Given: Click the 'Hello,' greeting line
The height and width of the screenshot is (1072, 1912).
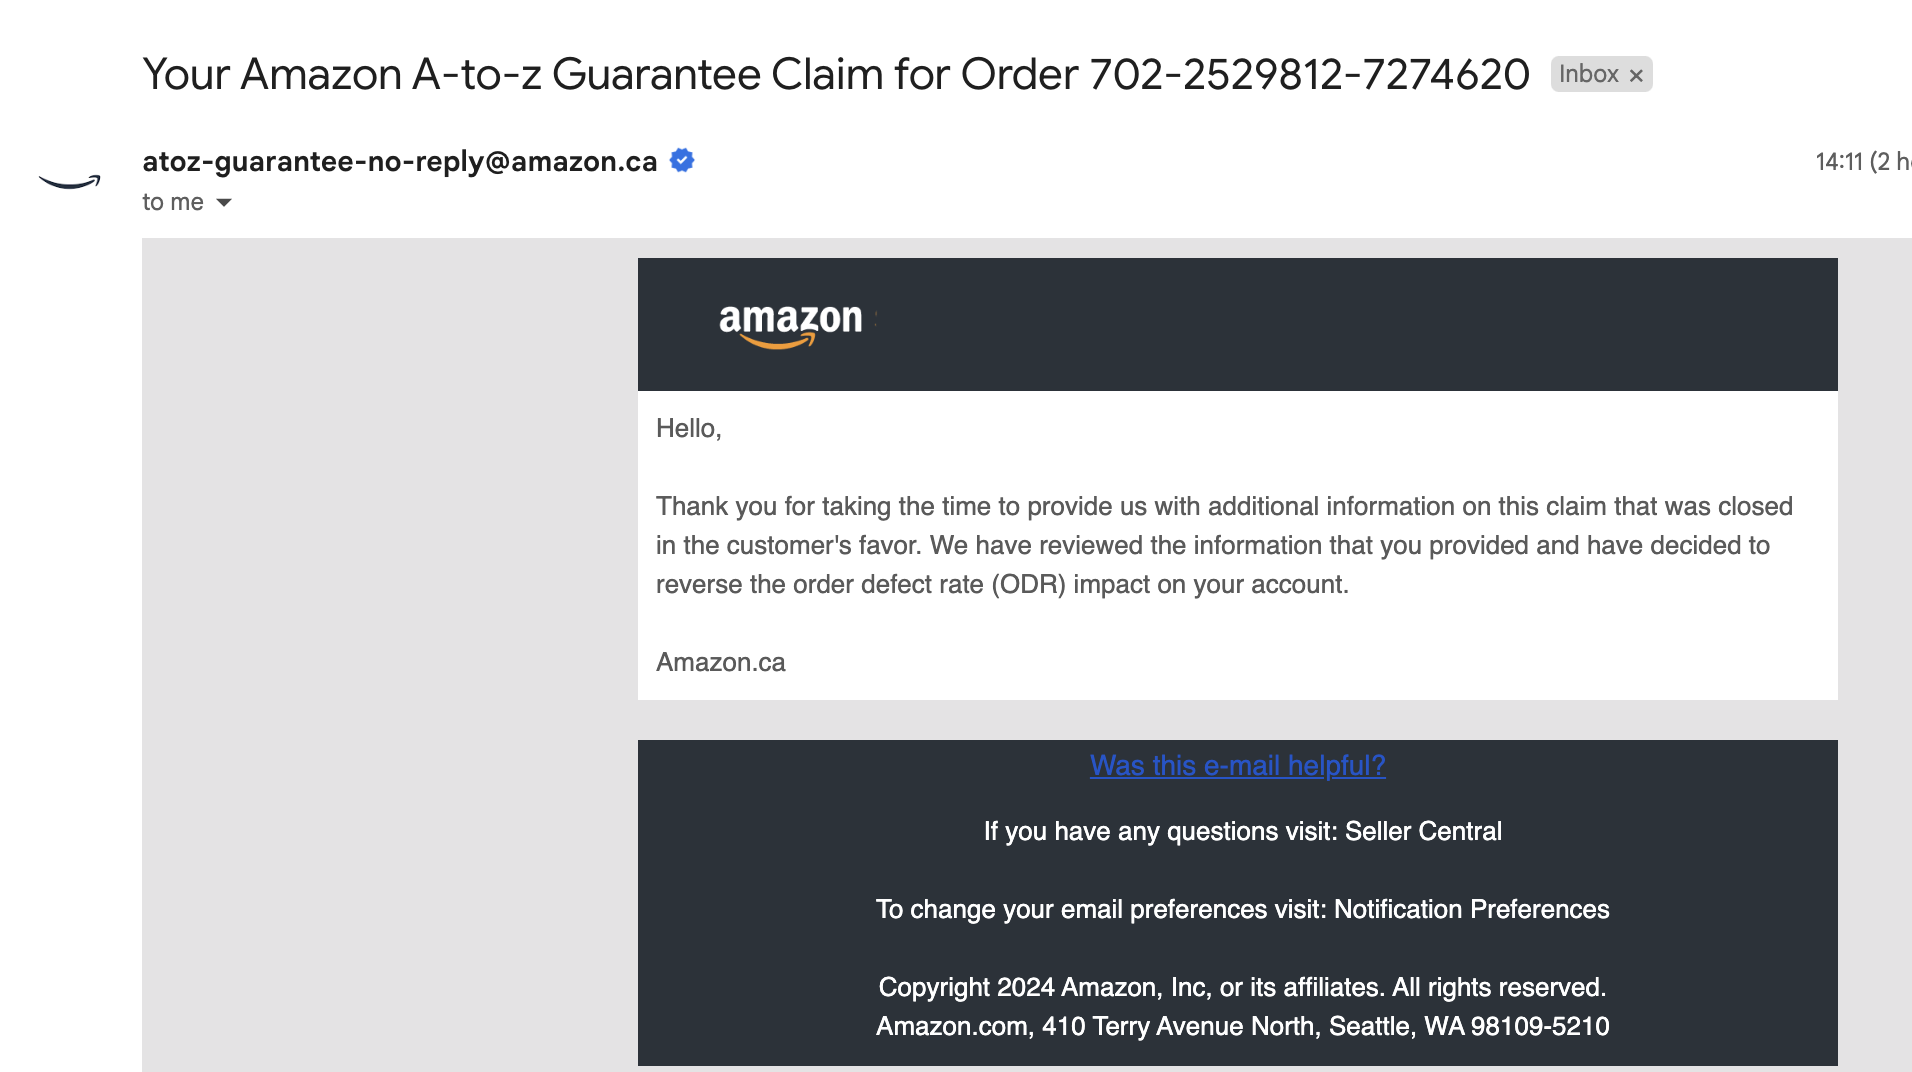Looking at the screenshot, I should pos(688,428).
